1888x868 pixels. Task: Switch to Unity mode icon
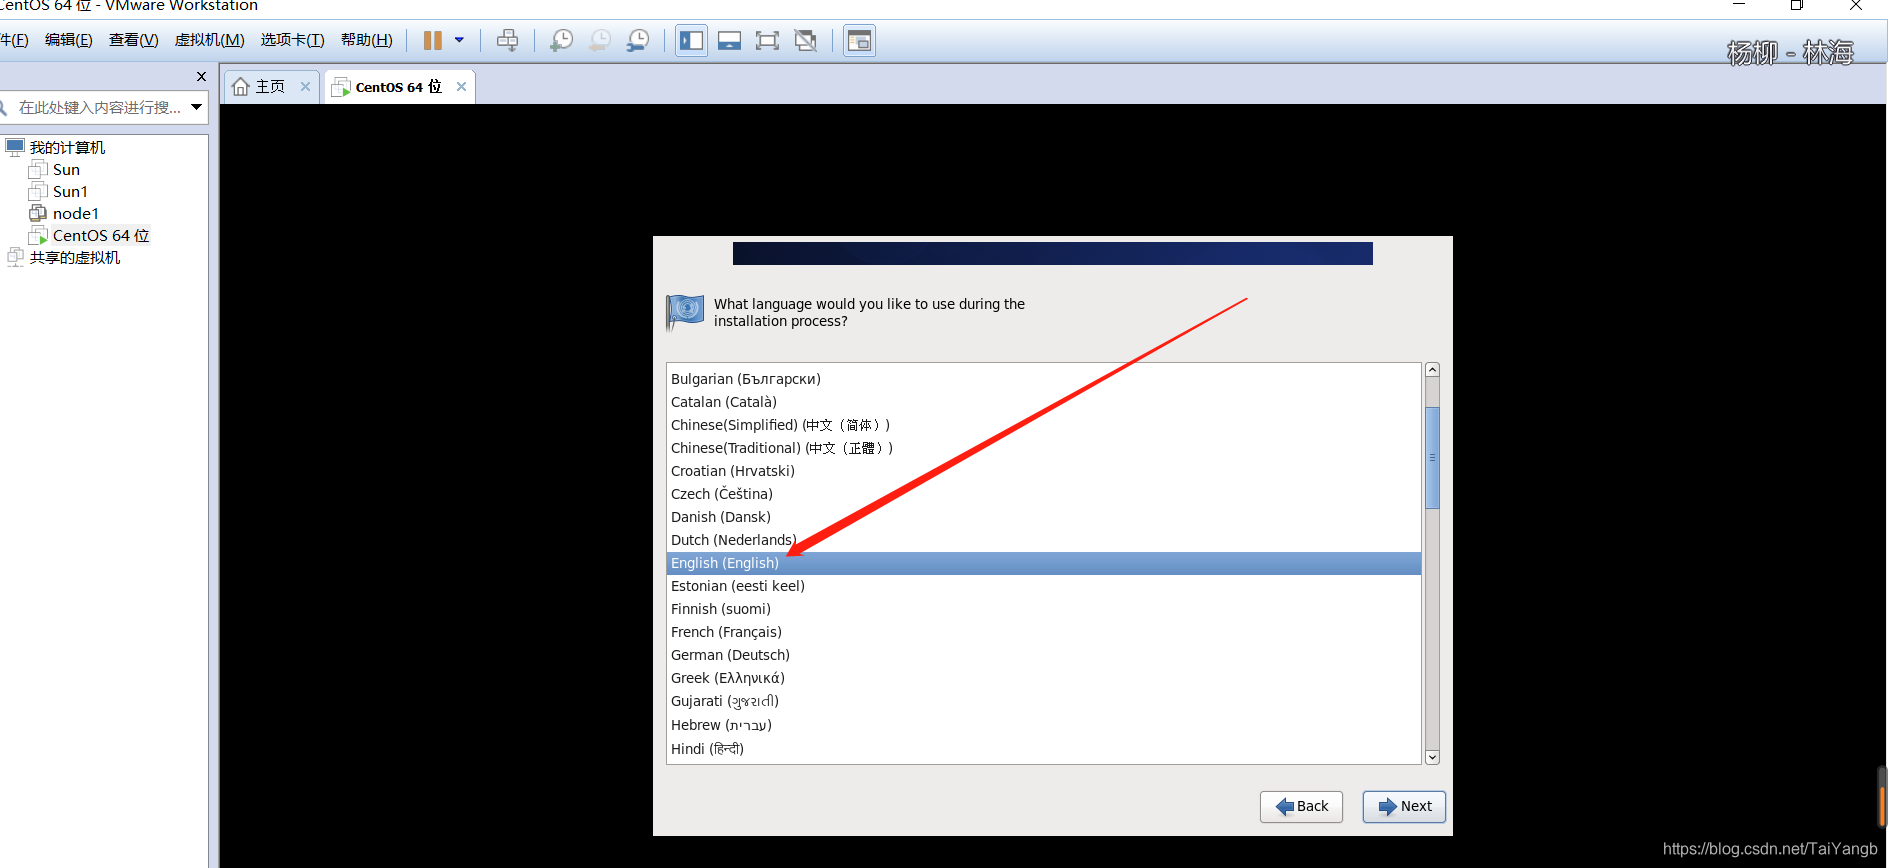(805, 41)
